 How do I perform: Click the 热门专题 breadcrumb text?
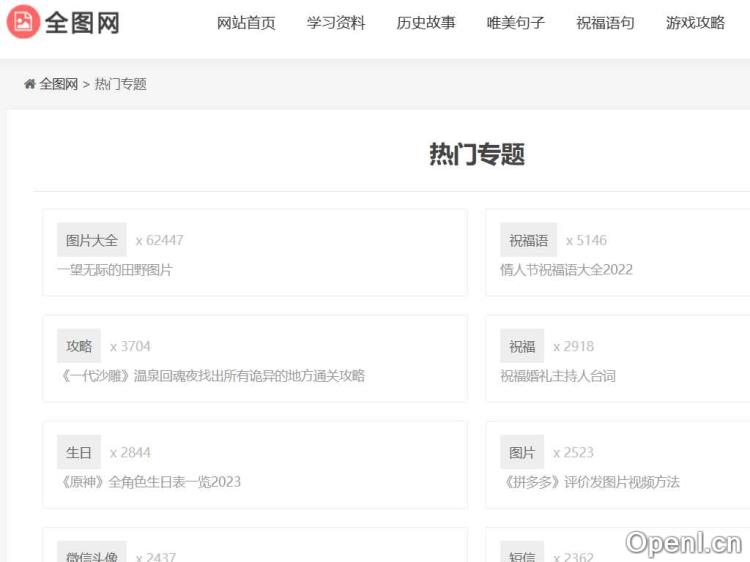coord(121,84)
